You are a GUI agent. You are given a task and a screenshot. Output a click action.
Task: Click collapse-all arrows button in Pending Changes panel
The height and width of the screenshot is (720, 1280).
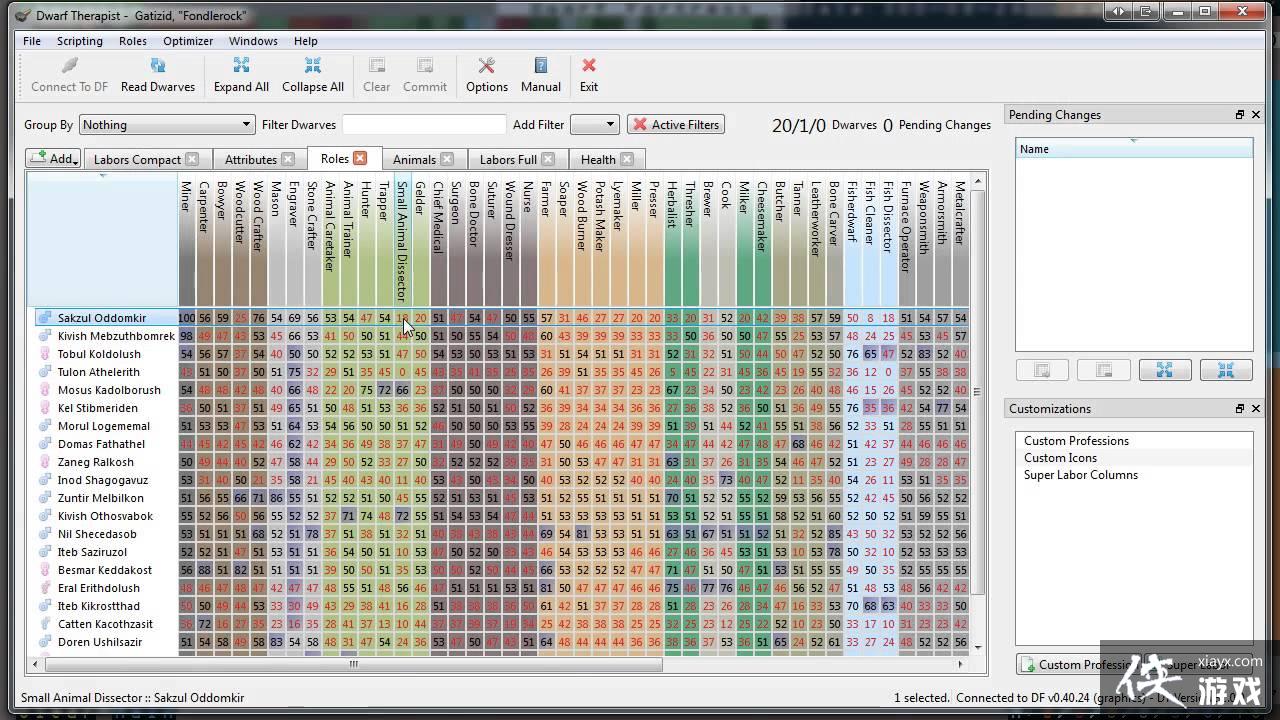pos(1225,370)
